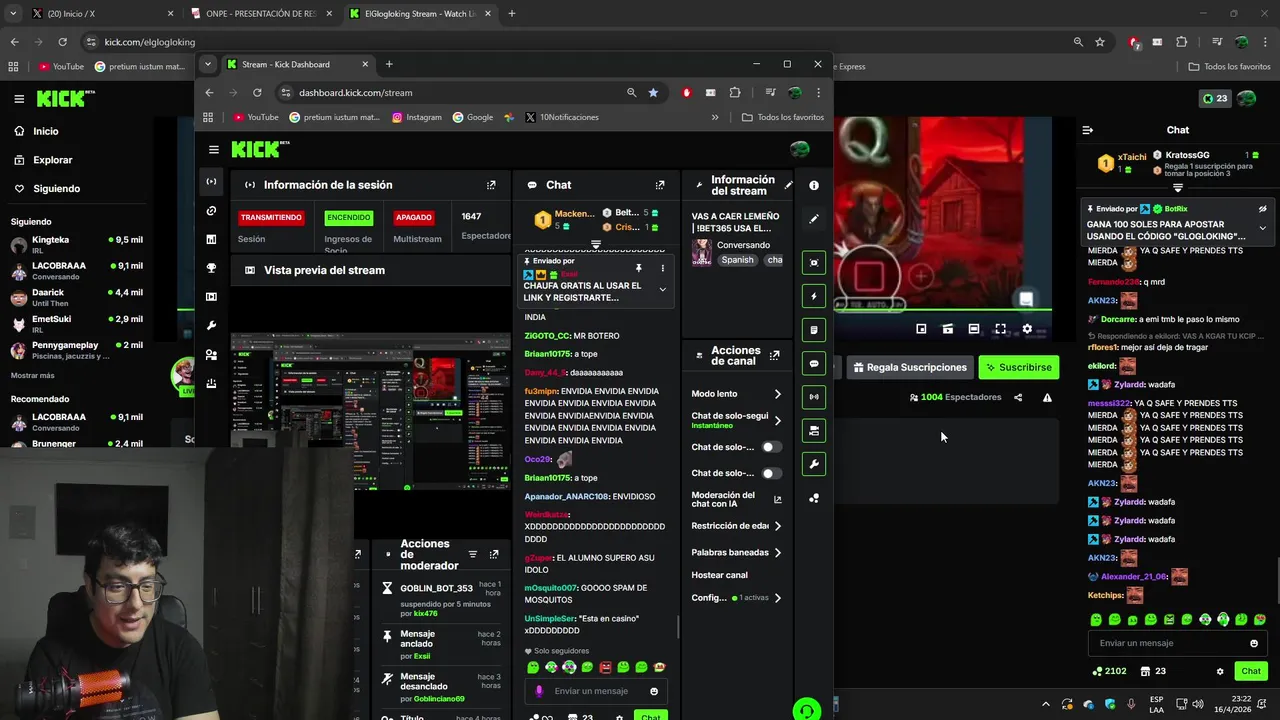
Task: Toggle Chat de solo switch below Instantáneo
Action: click(771, 447)
